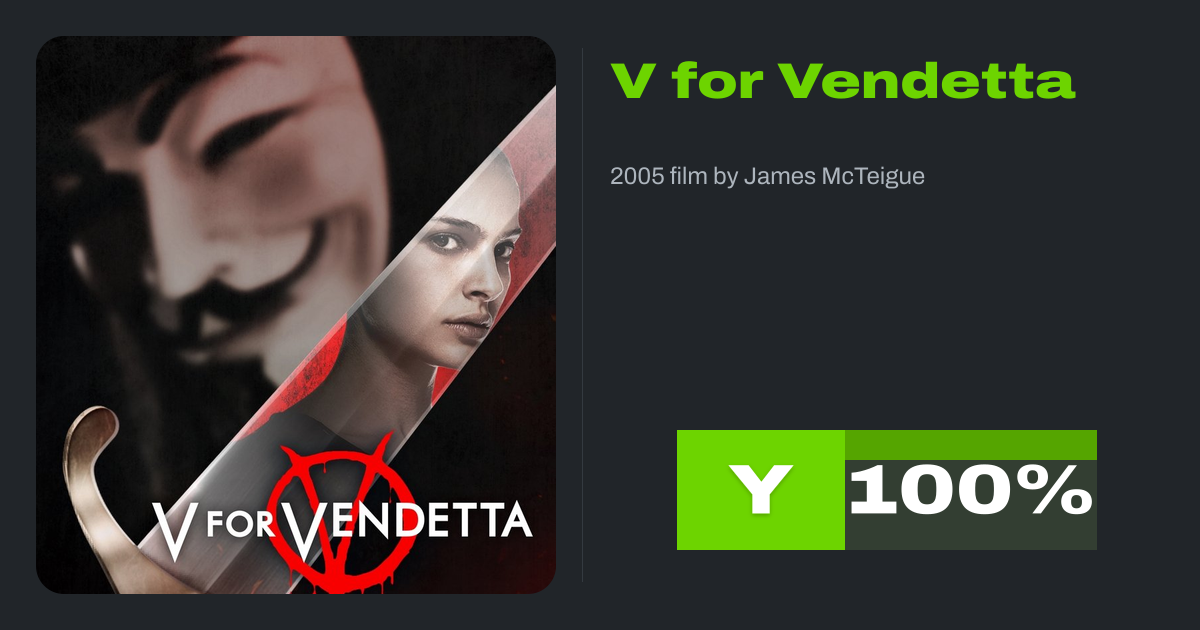1200x630 pixels.
Task: Click the woman's face reflected in the blade
Action: pos(465,275)
